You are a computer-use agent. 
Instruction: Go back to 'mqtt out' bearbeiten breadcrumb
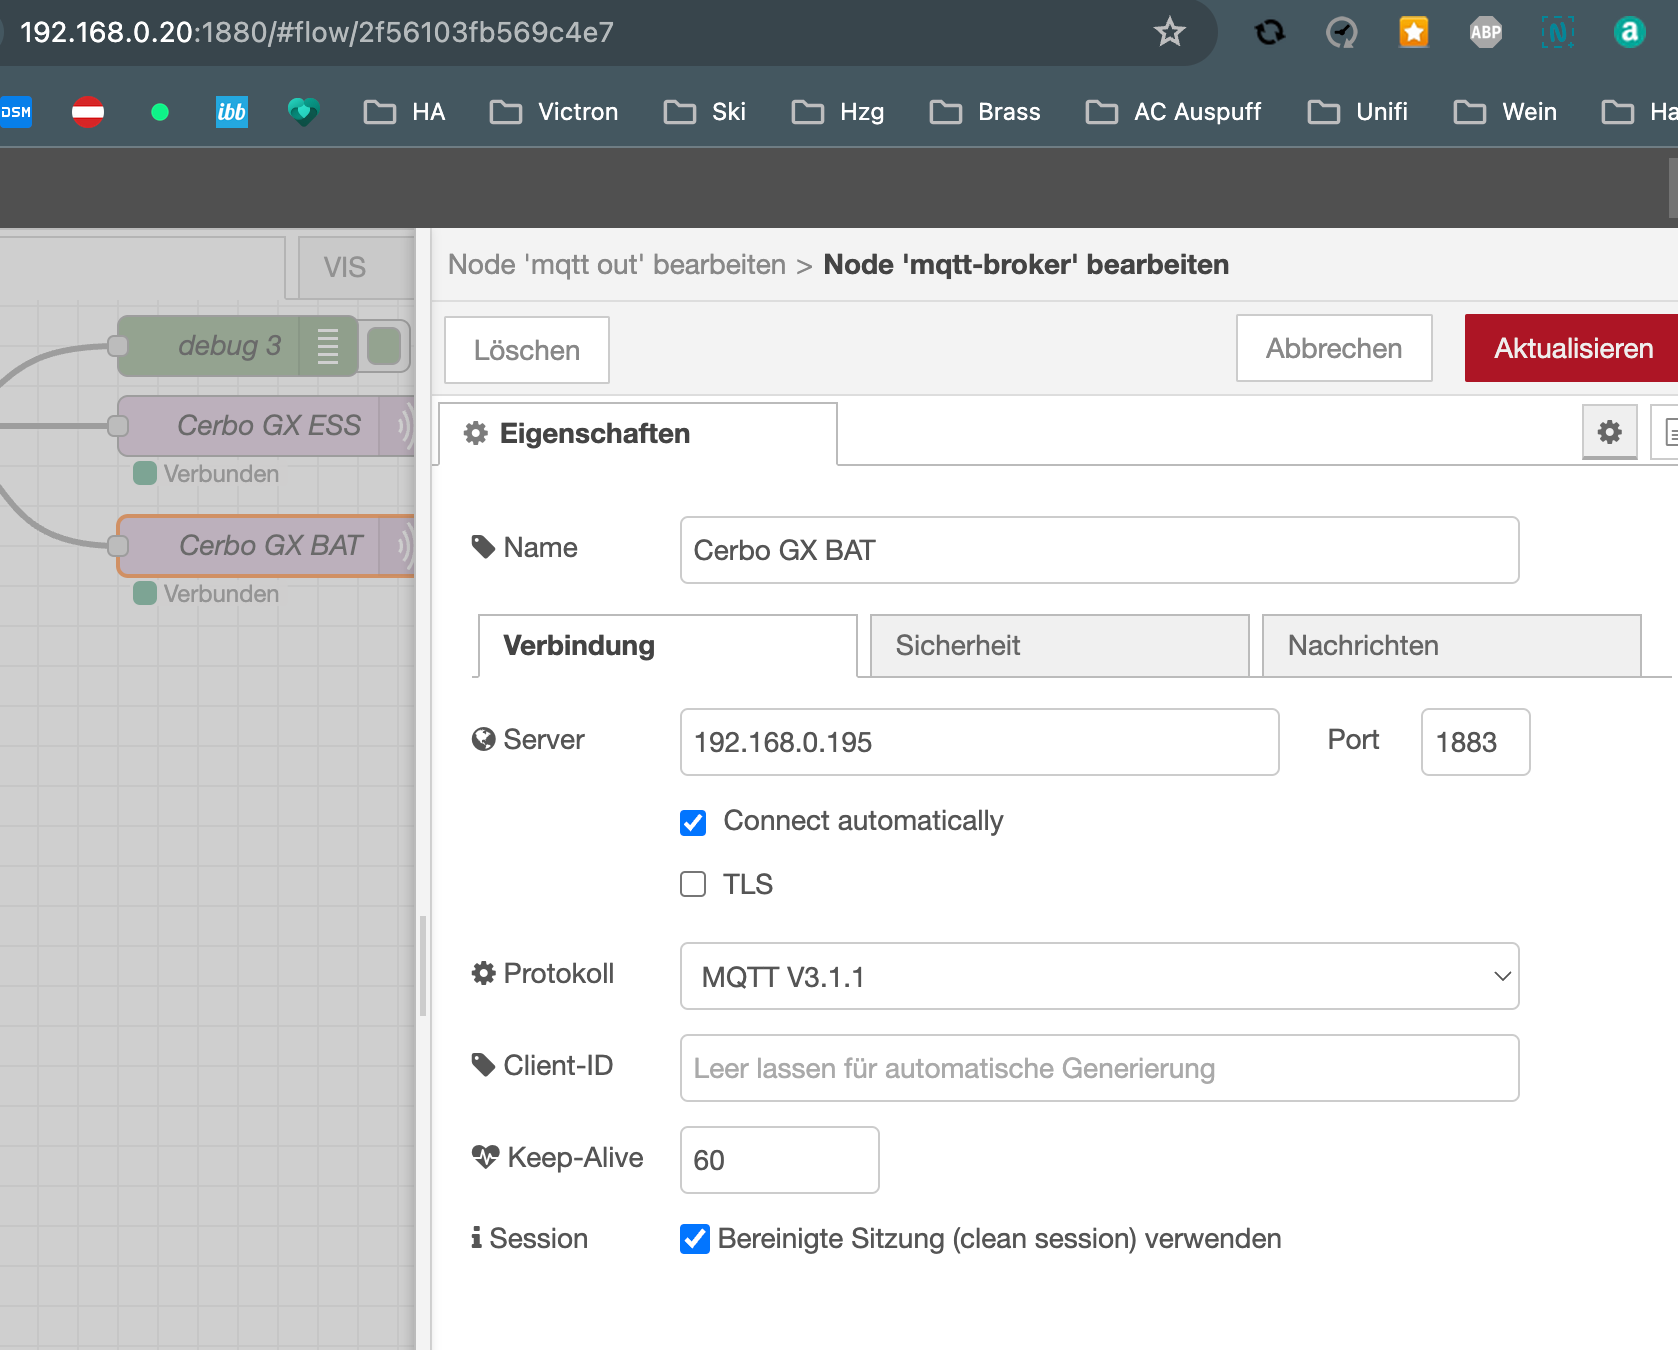coord(617,265)
